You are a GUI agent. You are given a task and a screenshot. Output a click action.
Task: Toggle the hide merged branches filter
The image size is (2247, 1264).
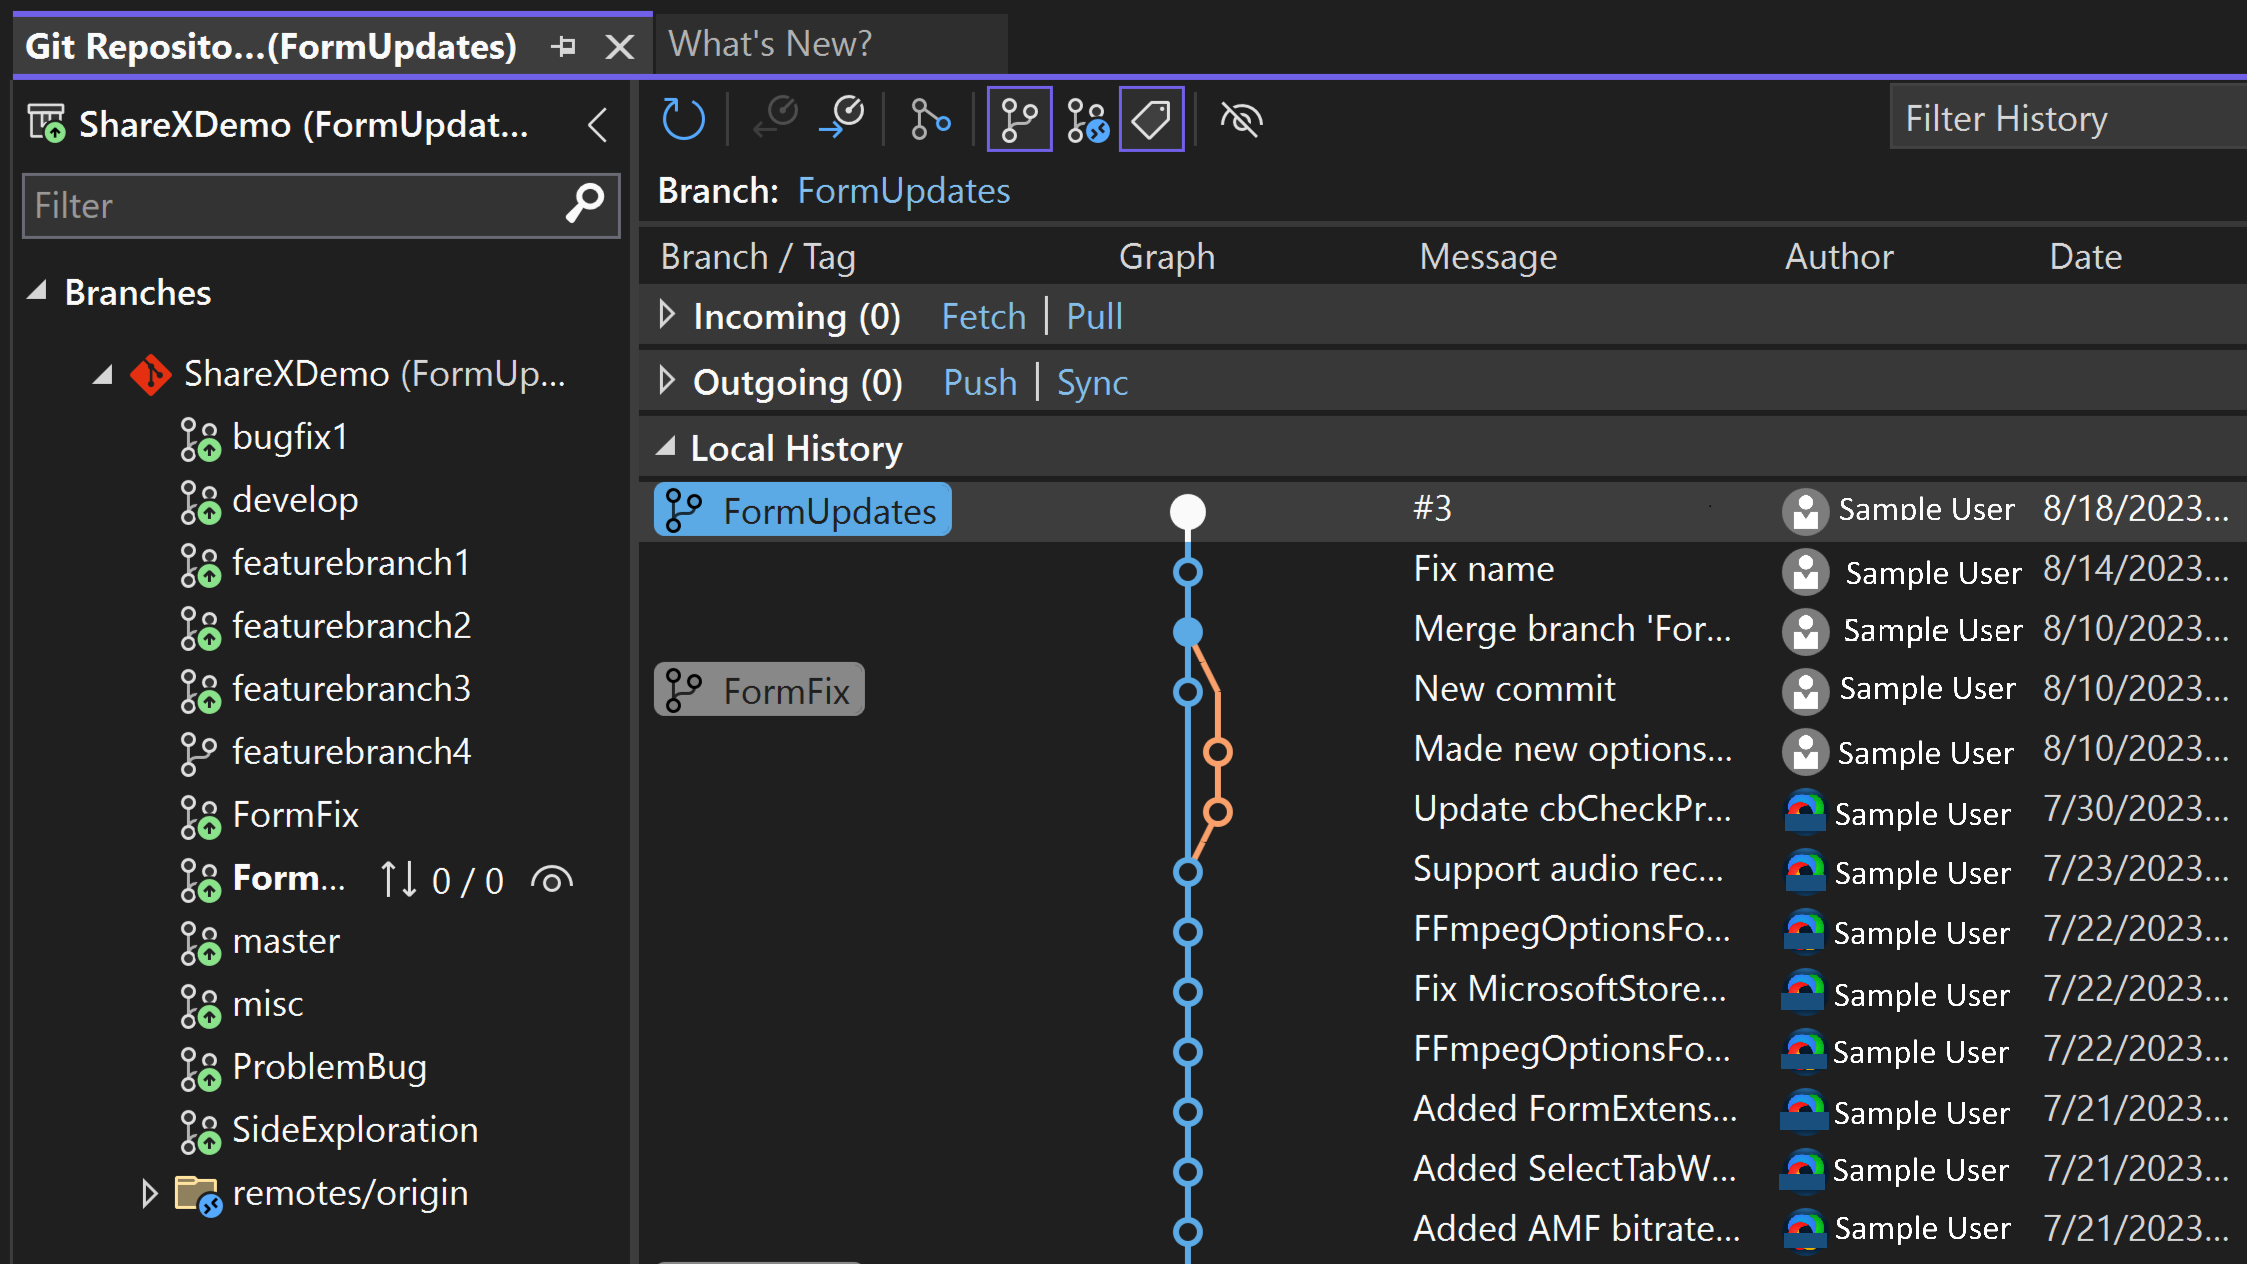click(1242, 119)
